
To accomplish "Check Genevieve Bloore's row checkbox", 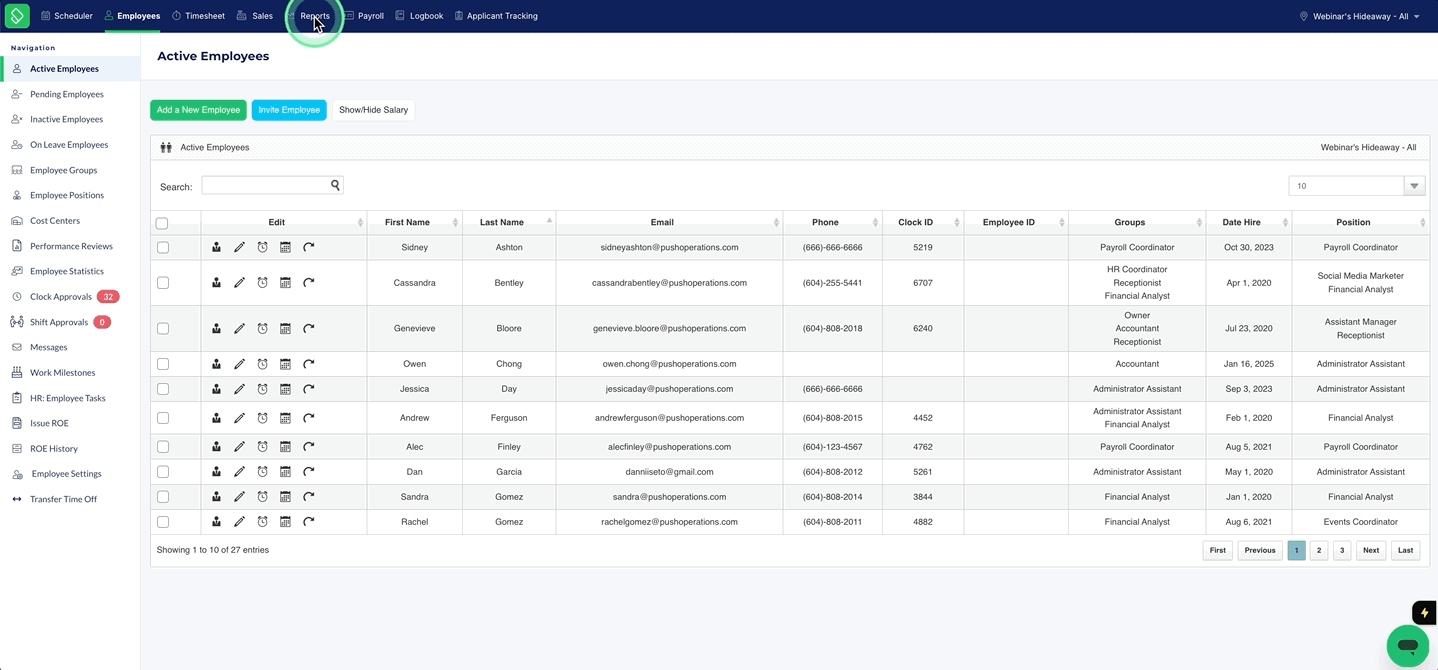I will (x=163, y=328).
